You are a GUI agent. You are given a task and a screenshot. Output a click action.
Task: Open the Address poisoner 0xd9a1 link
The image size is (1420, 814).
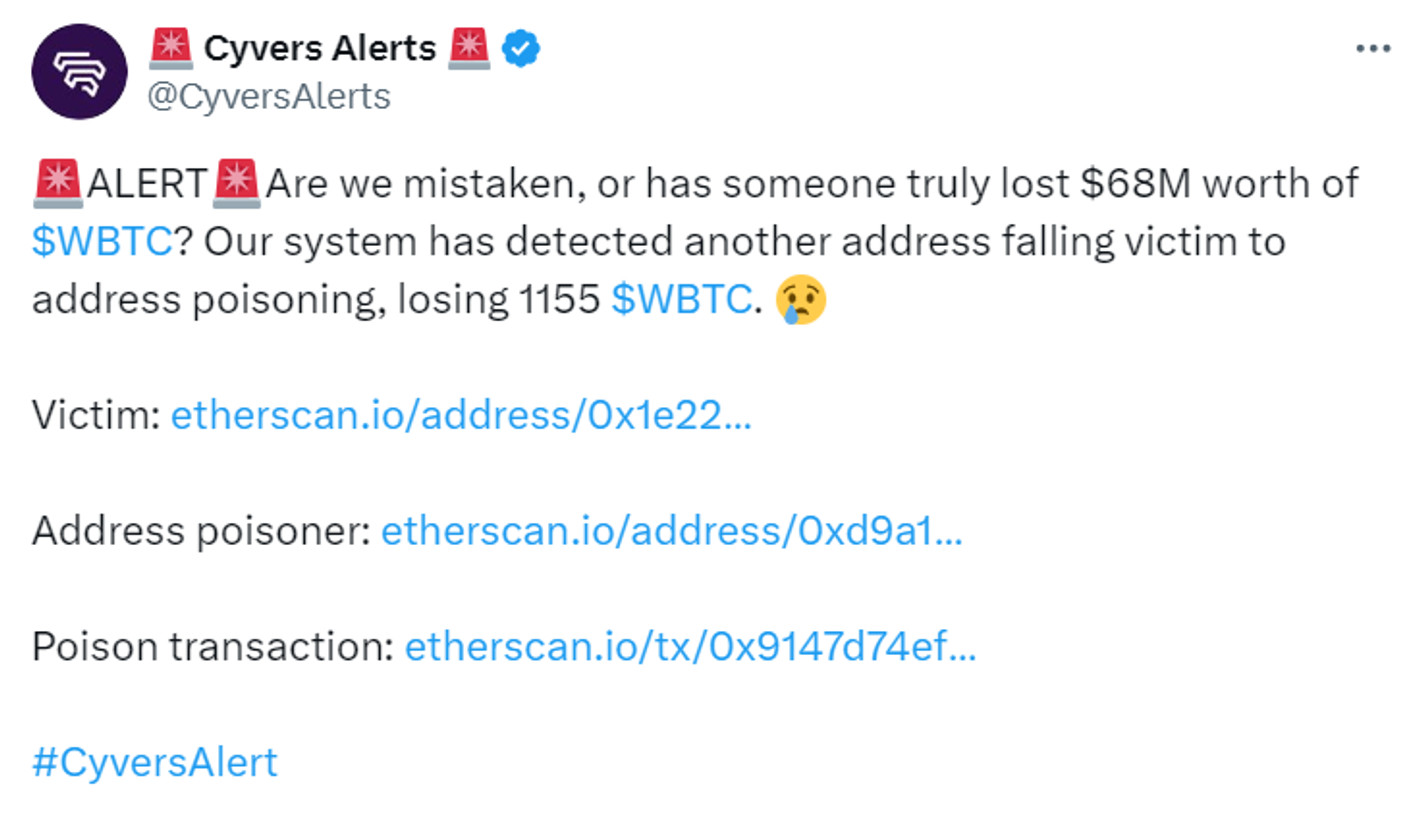coord(672,531)
